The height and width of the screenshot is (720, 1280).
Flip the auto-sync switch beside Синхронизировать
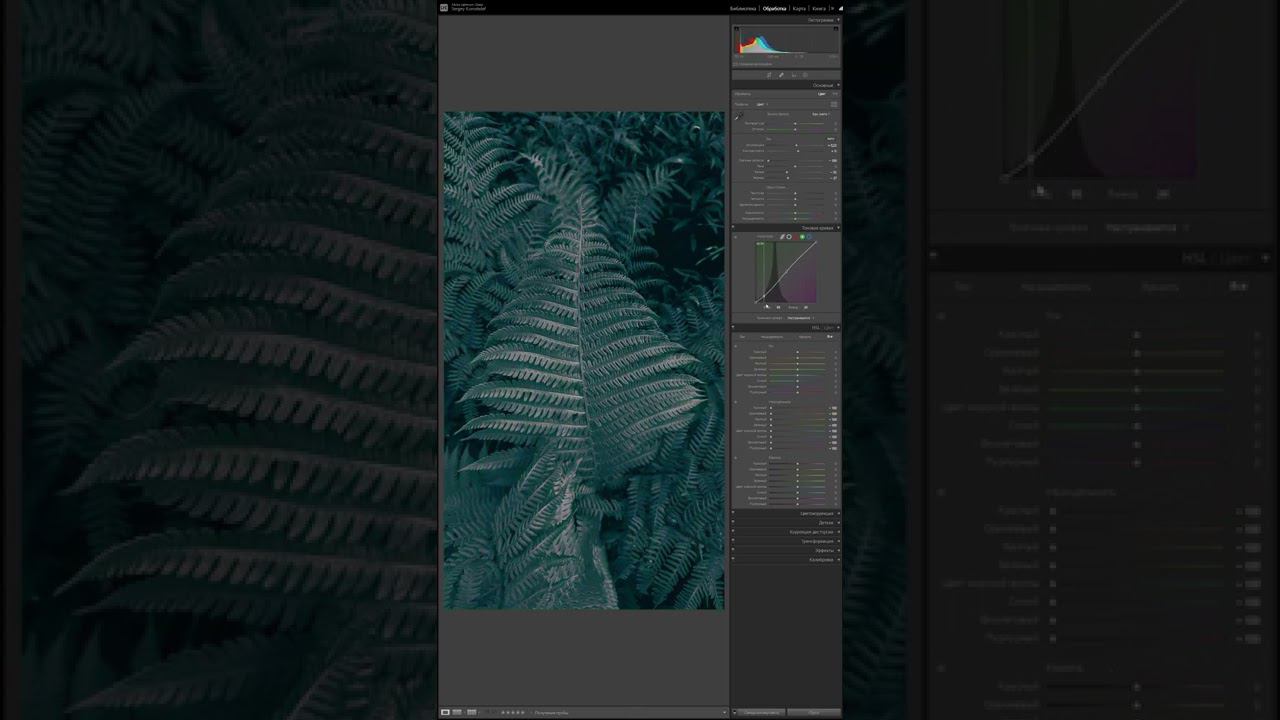736,712
